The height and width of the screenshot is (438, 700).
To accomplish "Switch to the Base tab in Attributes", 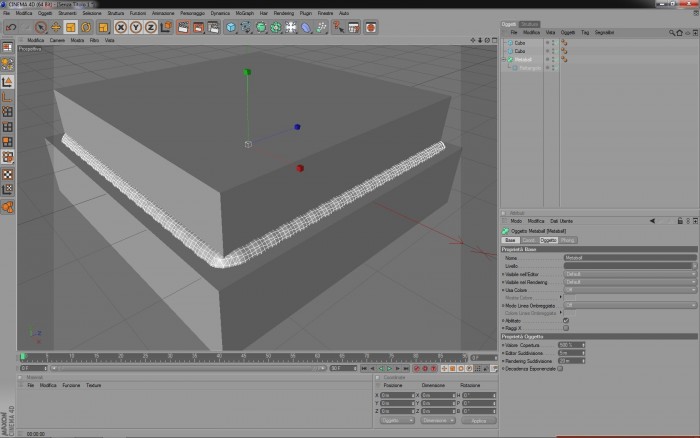I will tap(510, 240).
